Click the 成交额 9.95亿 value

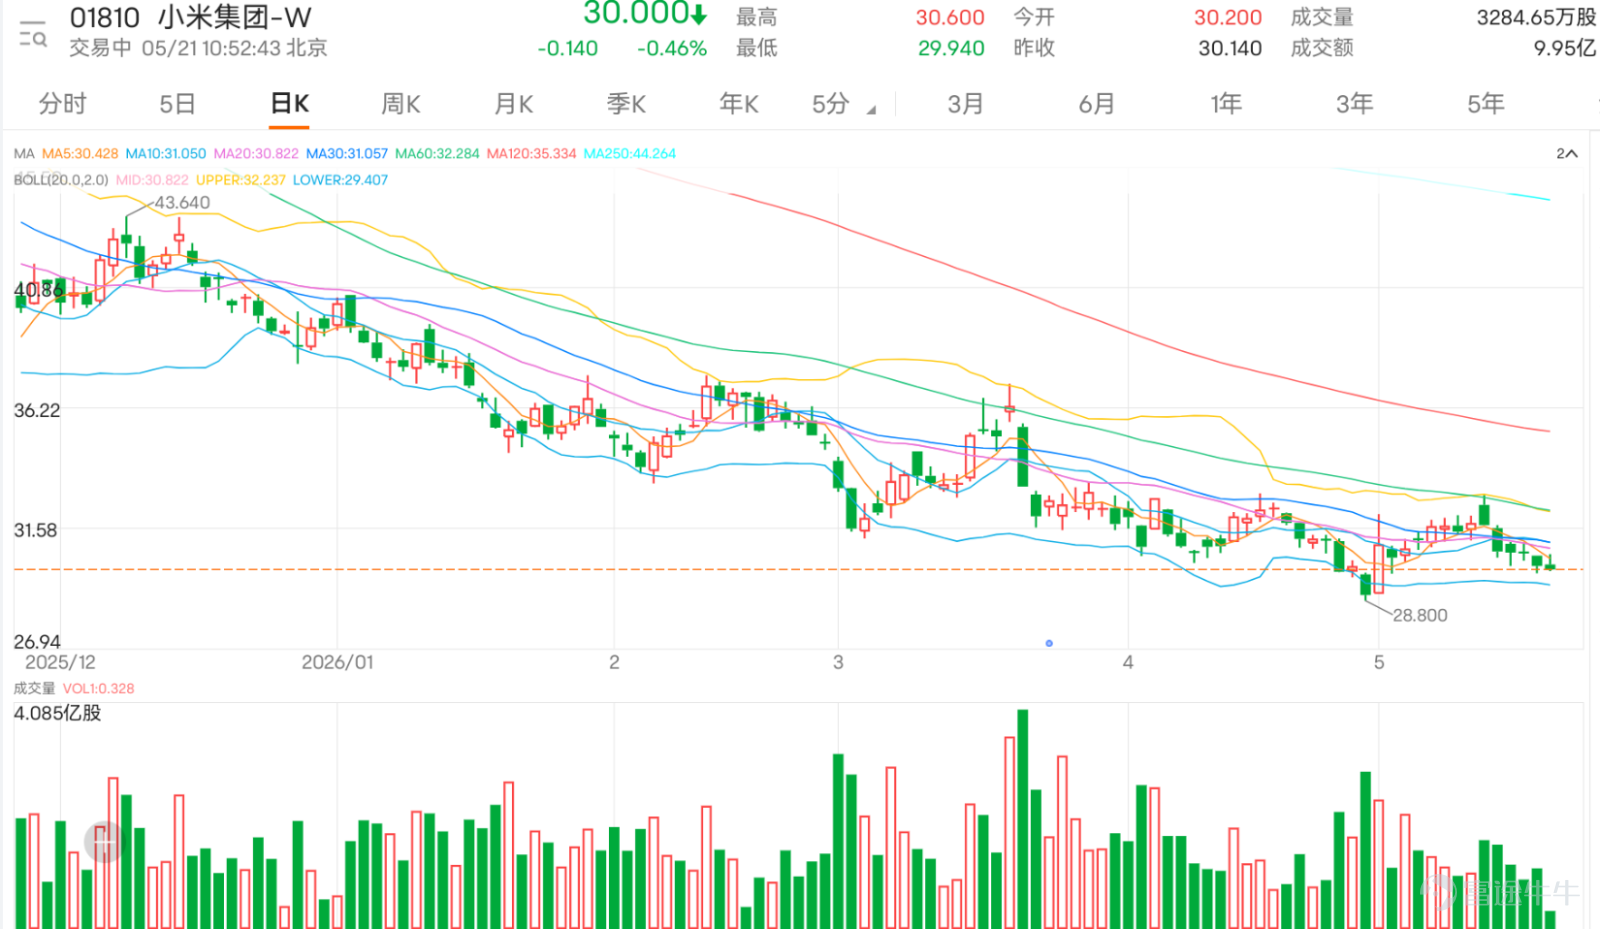[1565, 48]
